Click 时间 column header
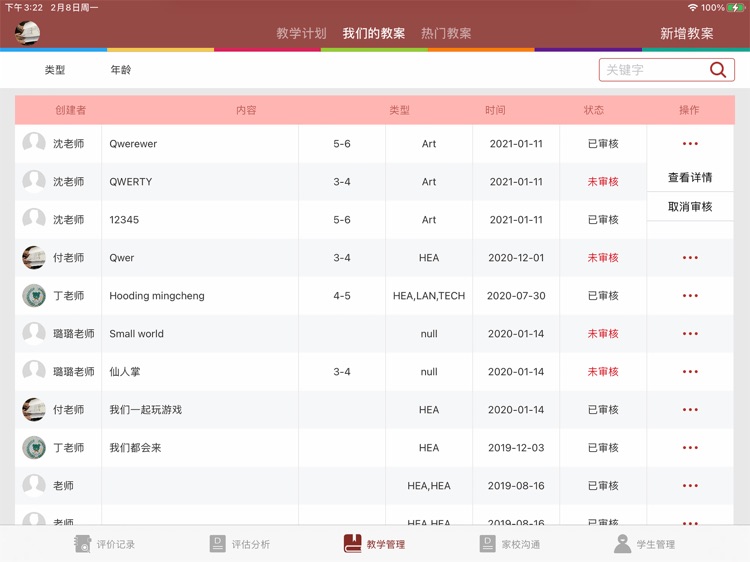Image resolution: width=750 pixels, height=562 pixels. [495, 110]
